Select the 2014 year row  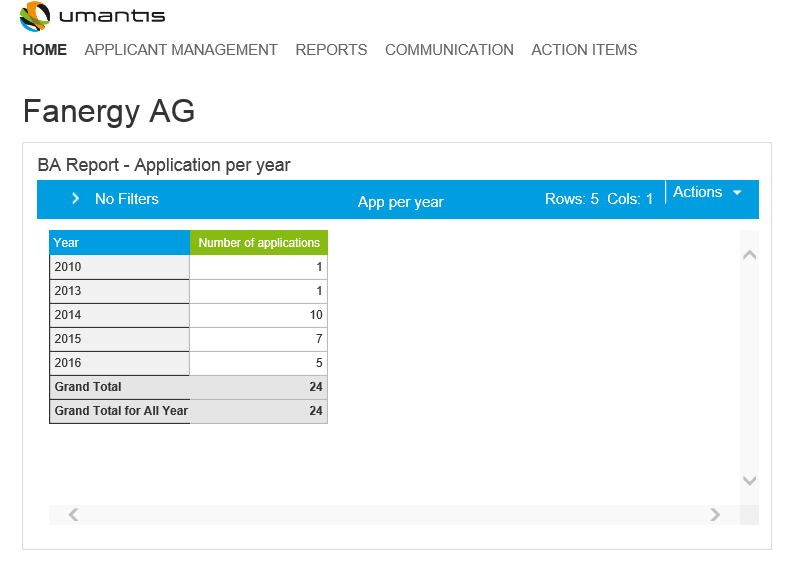(119, 315)
